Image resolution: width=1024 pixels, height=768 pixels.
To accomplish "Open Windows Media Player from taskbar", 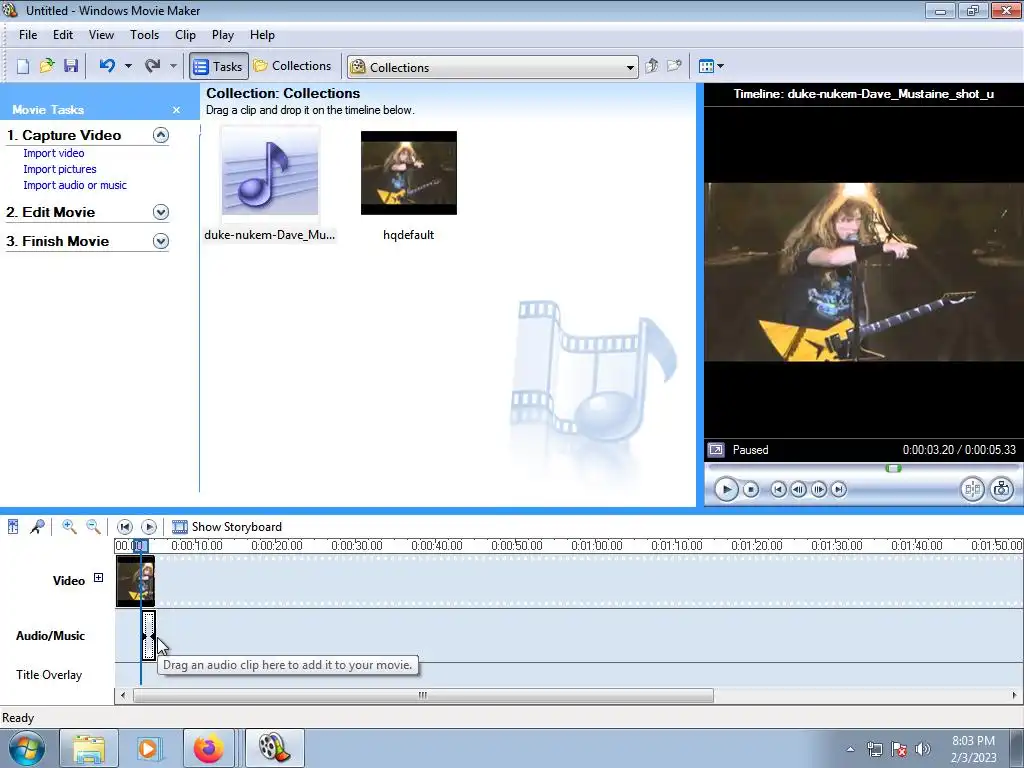I will [149, 748].
